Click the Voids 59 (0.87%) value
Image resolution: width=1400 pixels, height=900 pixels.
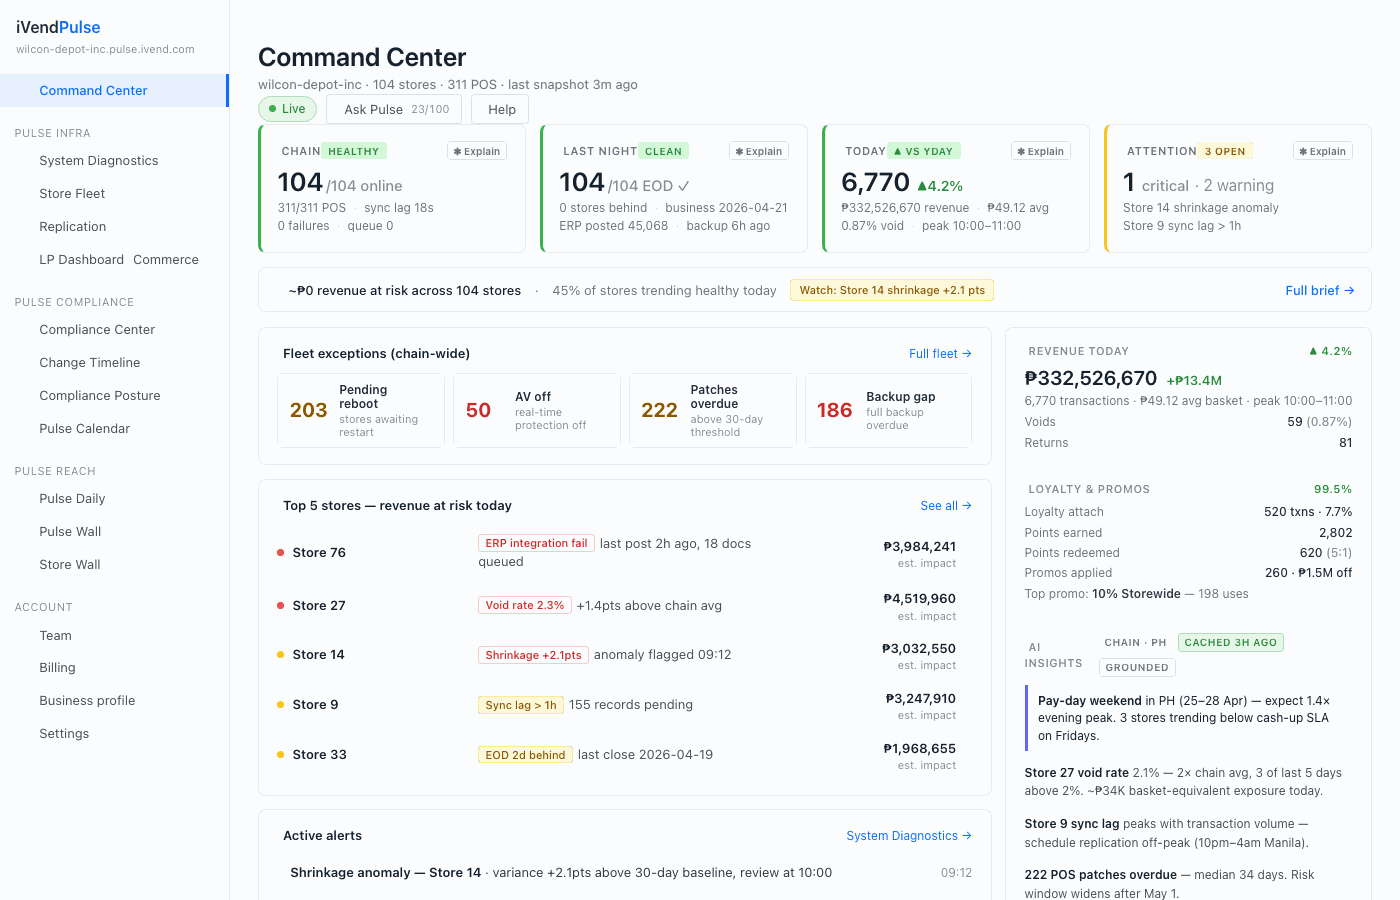tap(1319, 421)
